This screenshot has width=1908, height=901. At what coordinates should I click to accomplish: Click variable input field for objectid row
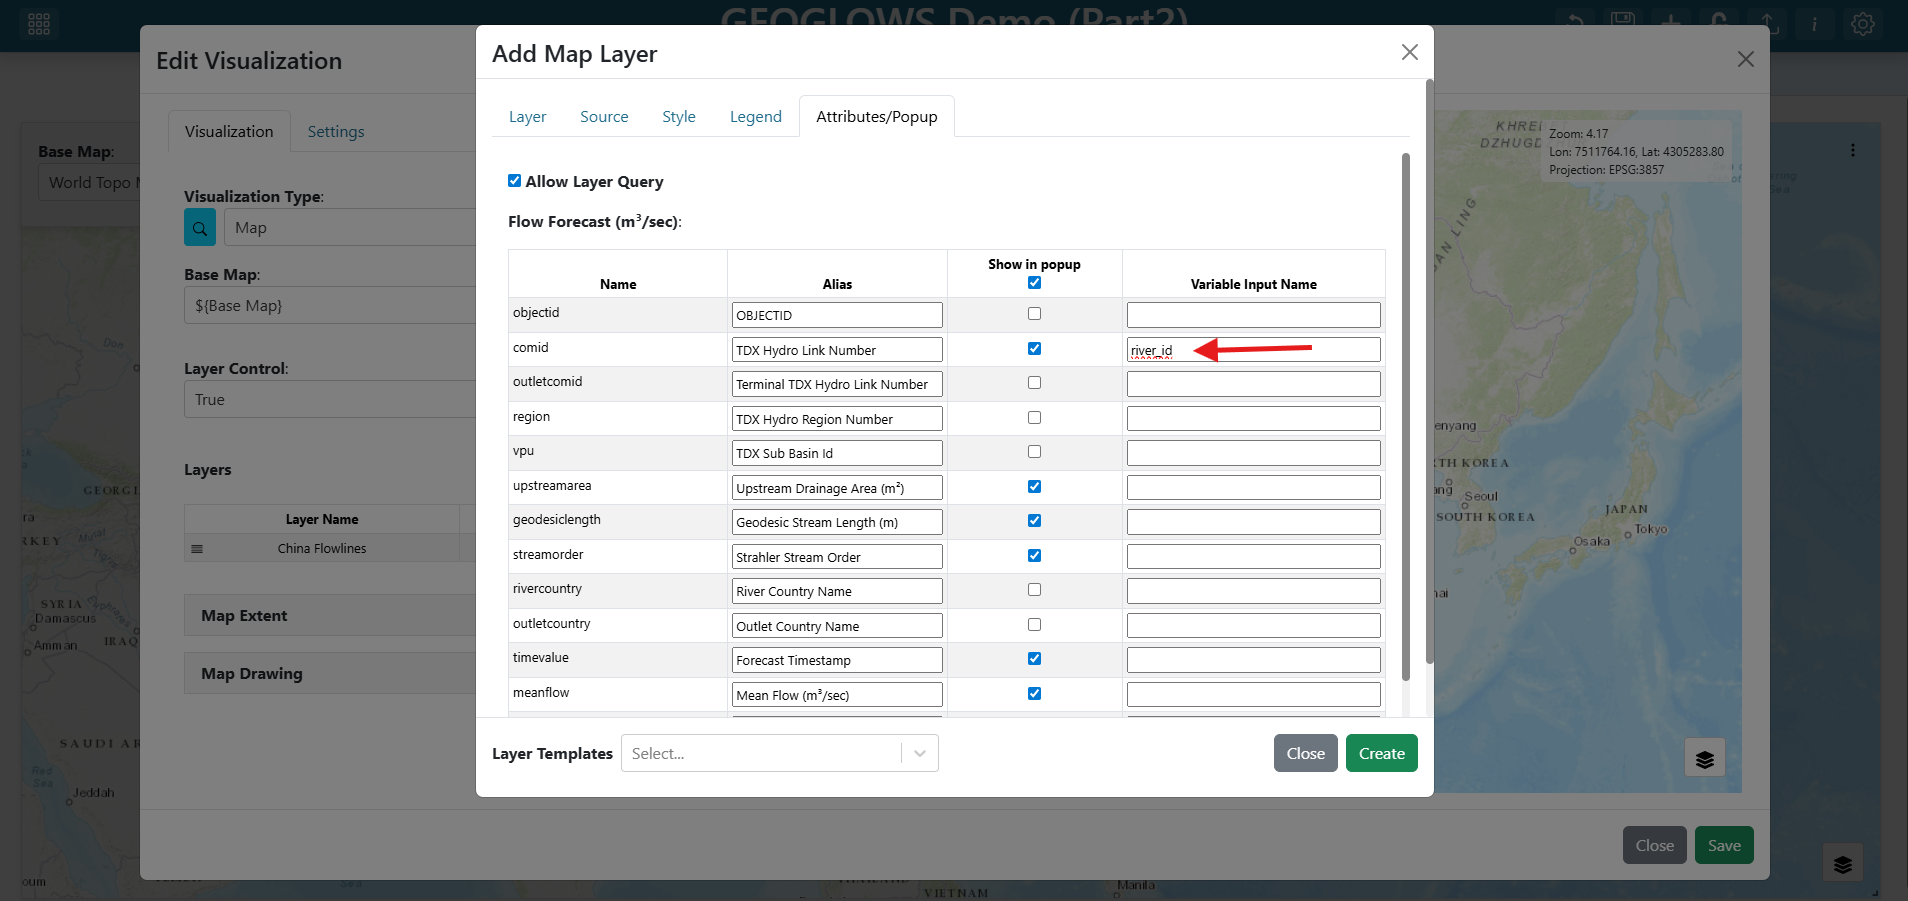(x=1253, y=315)
